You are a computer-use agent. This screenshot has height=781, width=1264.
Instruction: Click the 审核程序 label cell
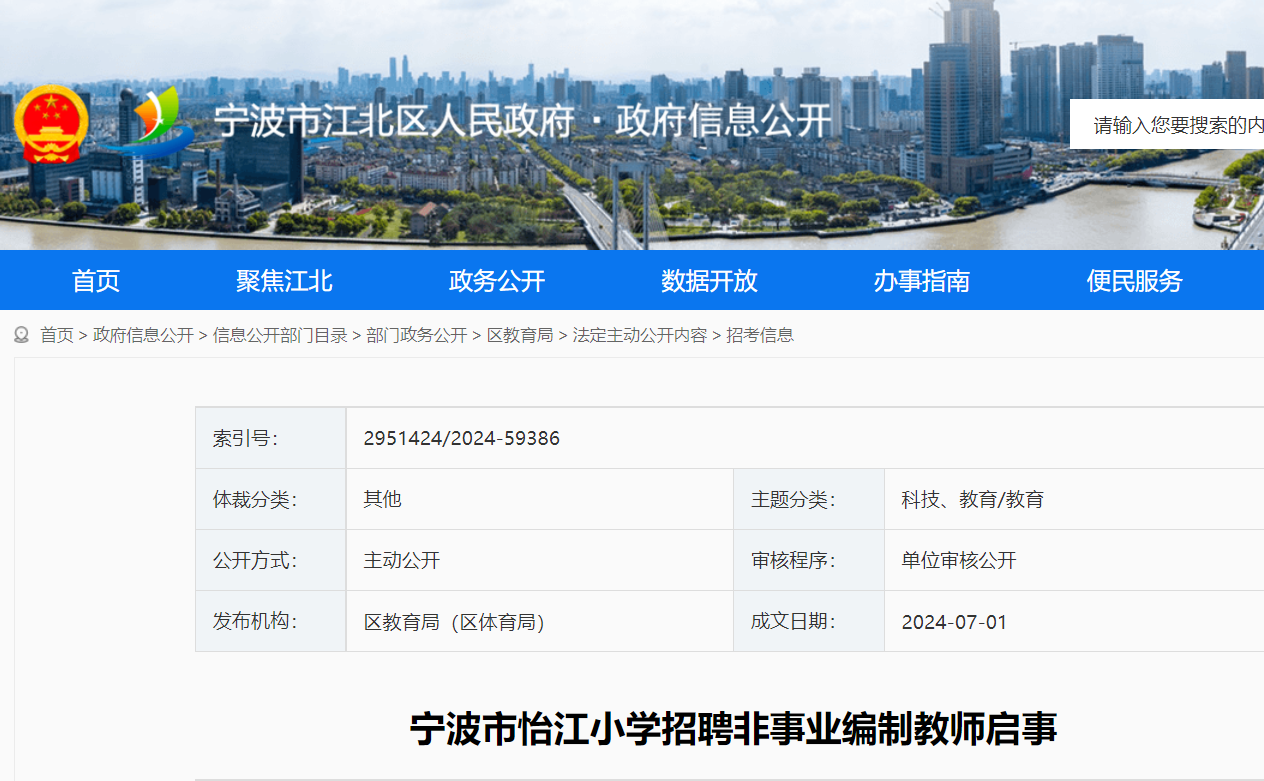[809, 560]
